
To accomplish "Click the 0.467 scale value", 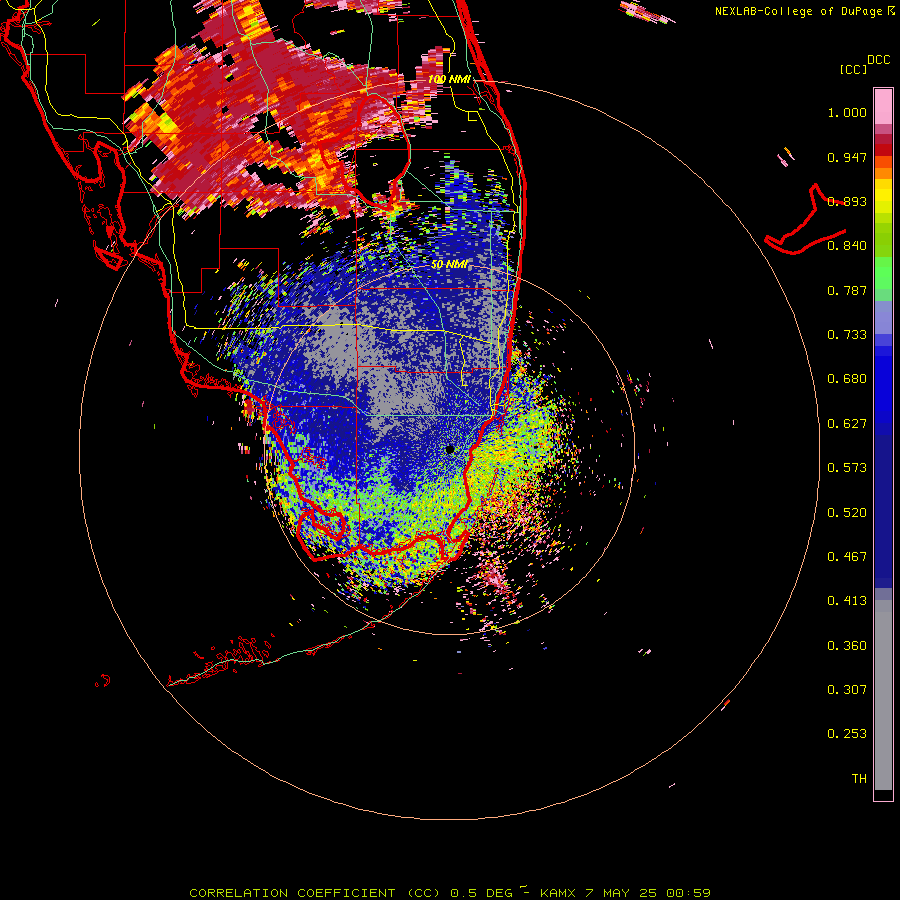I will click(847, 557).
